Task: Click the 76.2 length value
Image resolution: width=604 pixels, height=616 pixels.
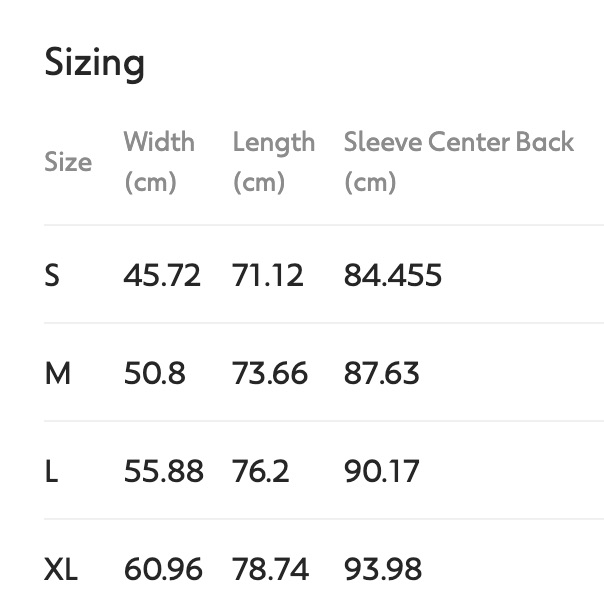Action: 260,471
